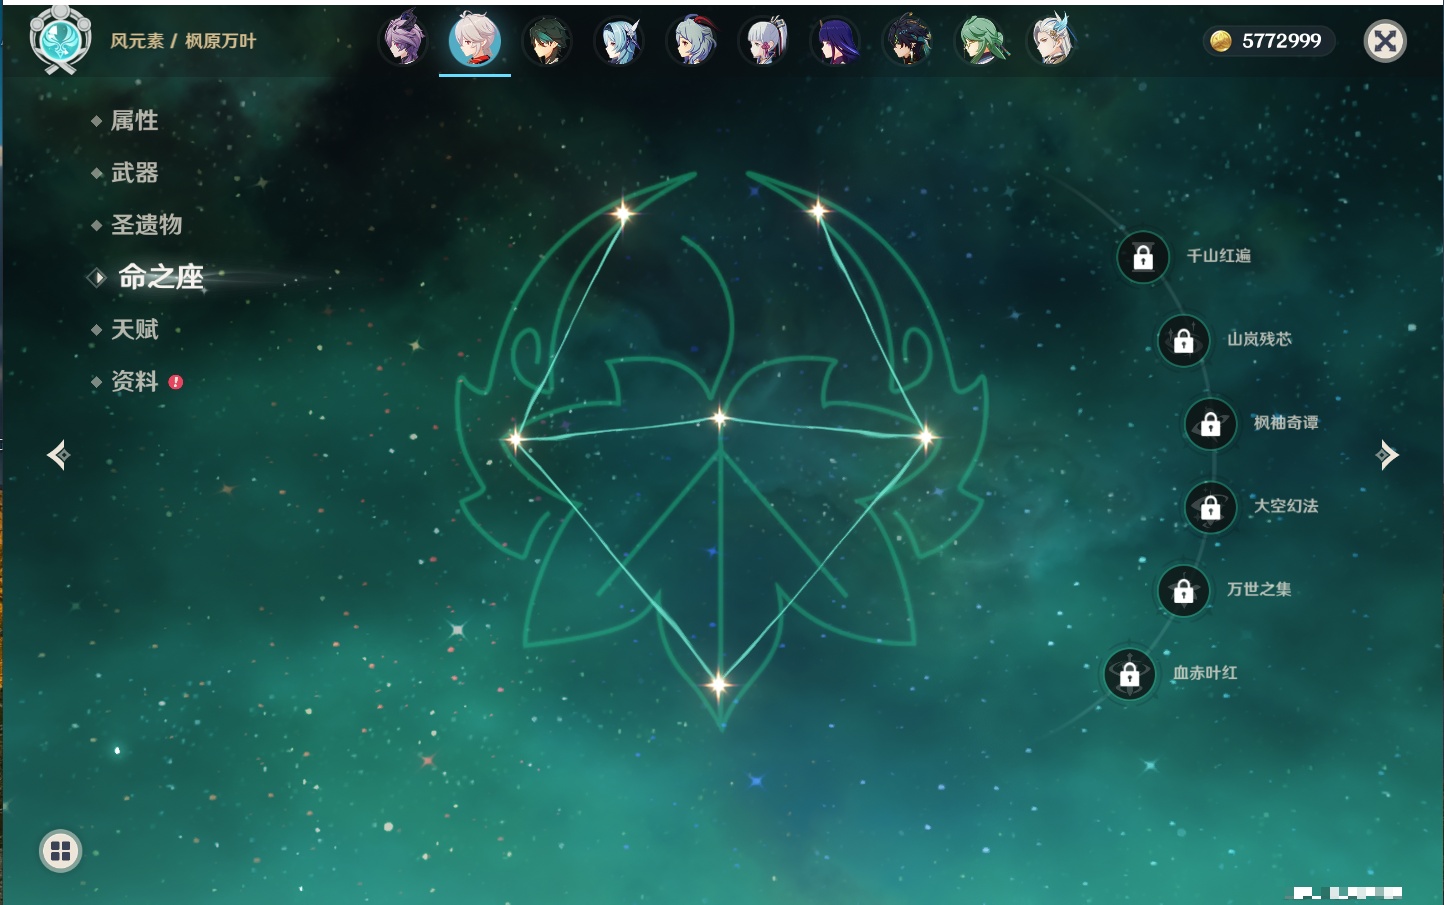Open the 属性 attributes page

point(134,121)
